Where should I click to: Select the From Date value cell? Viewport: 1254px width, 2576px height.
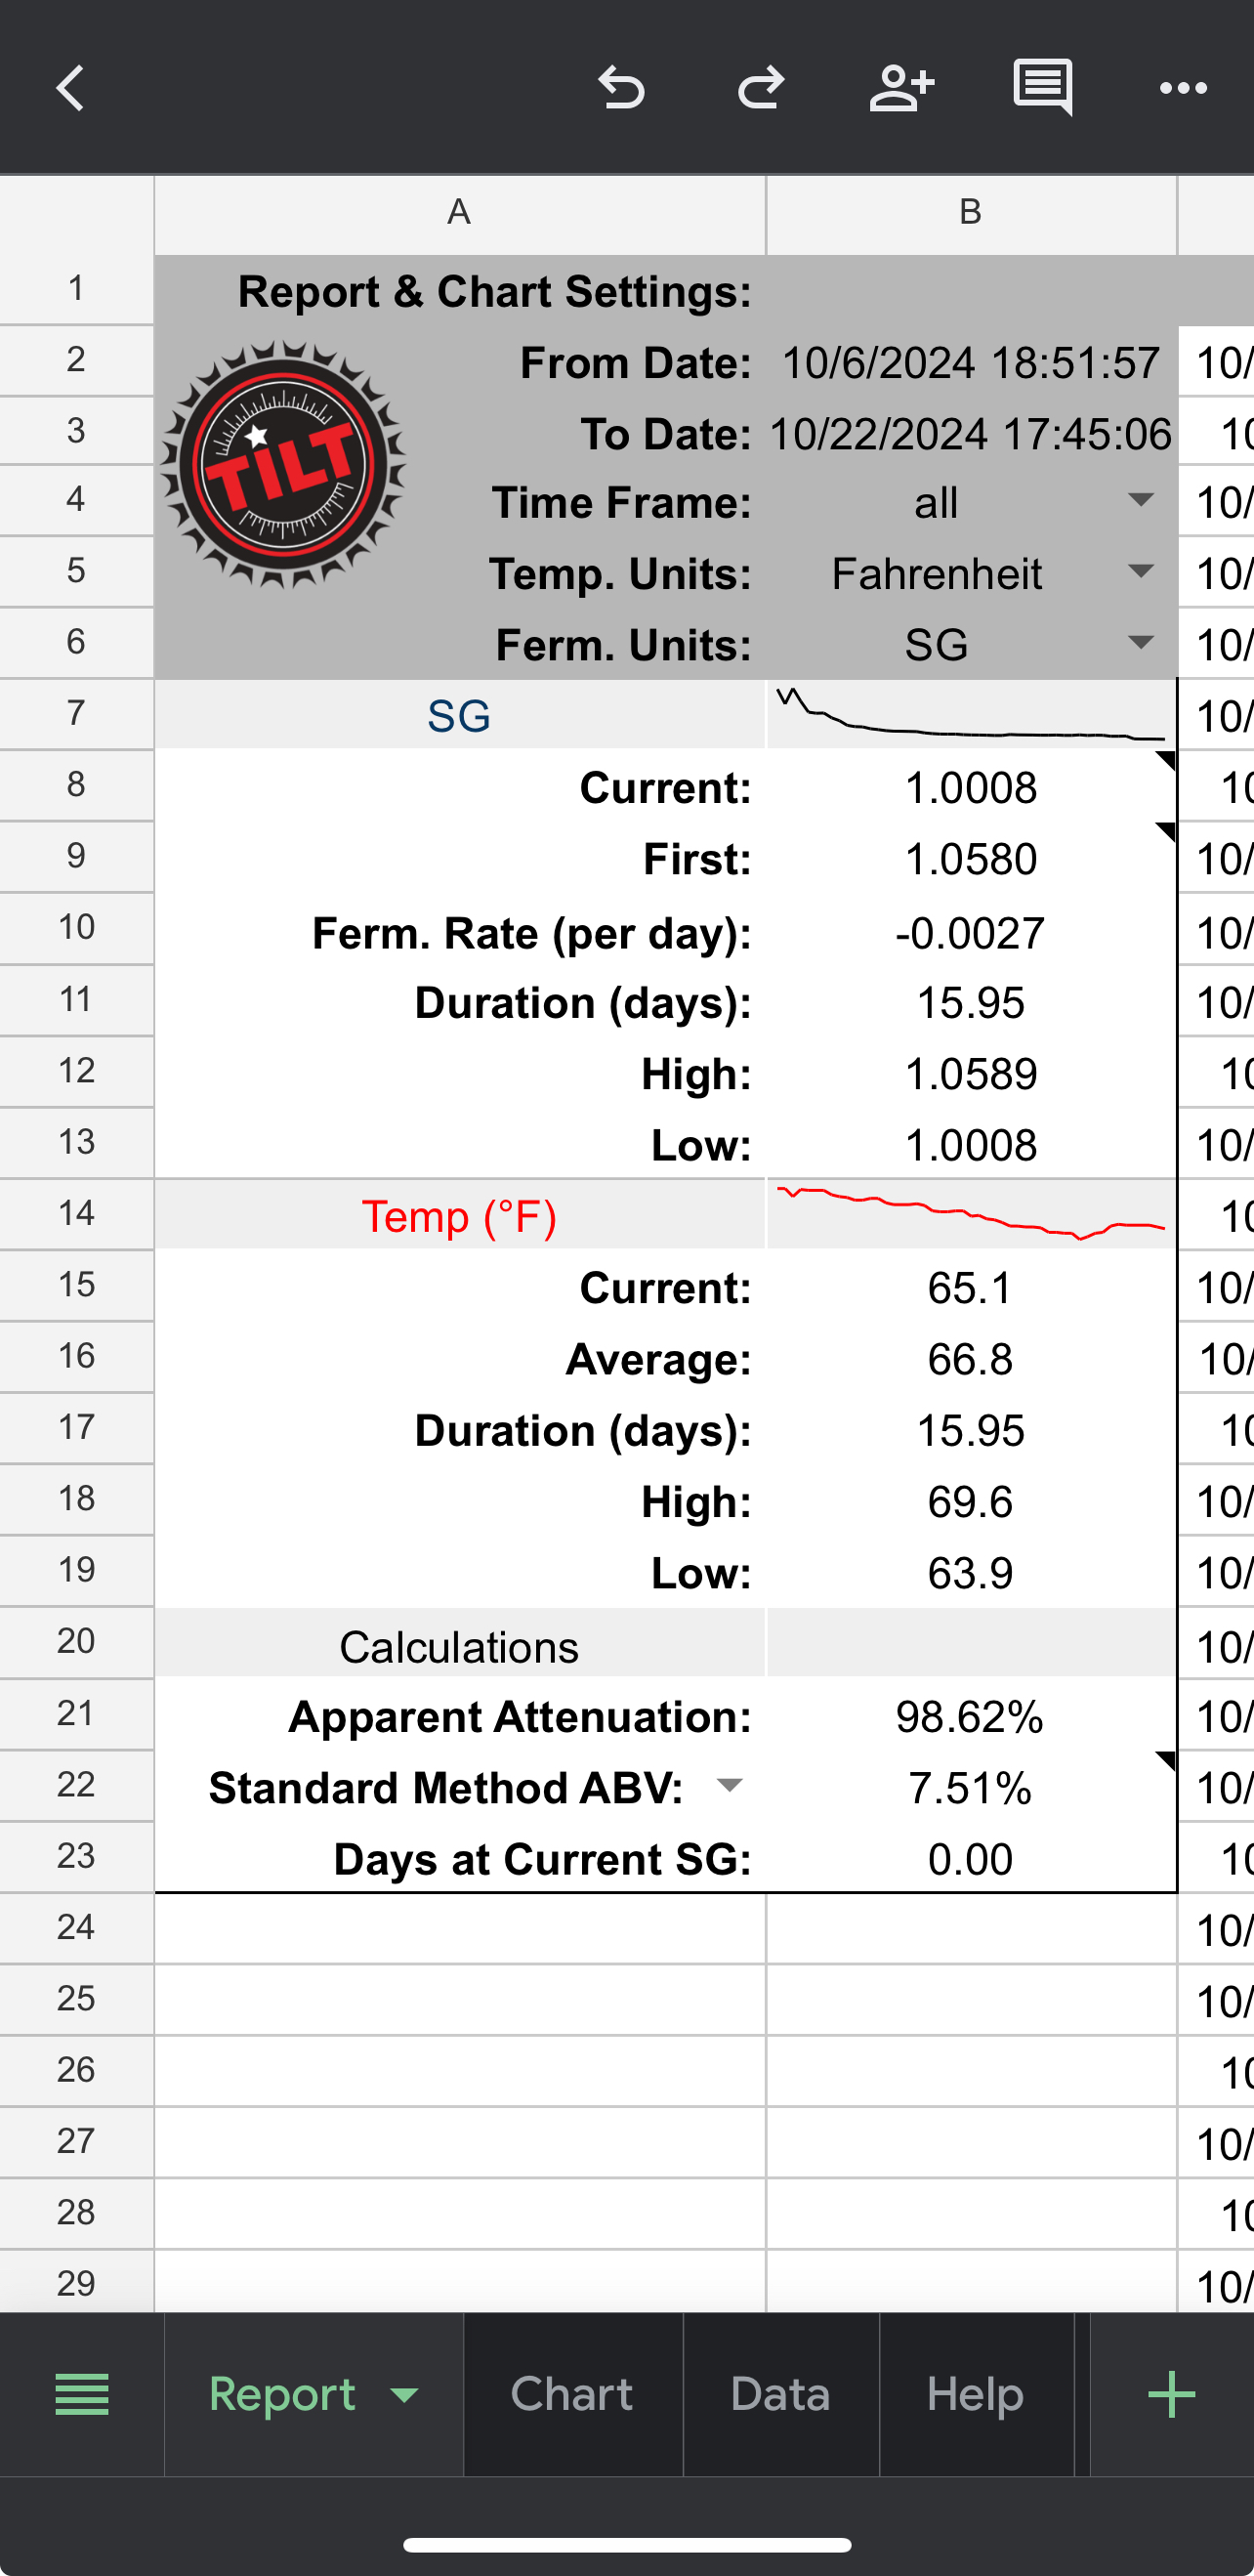click(x=970, y=363)
